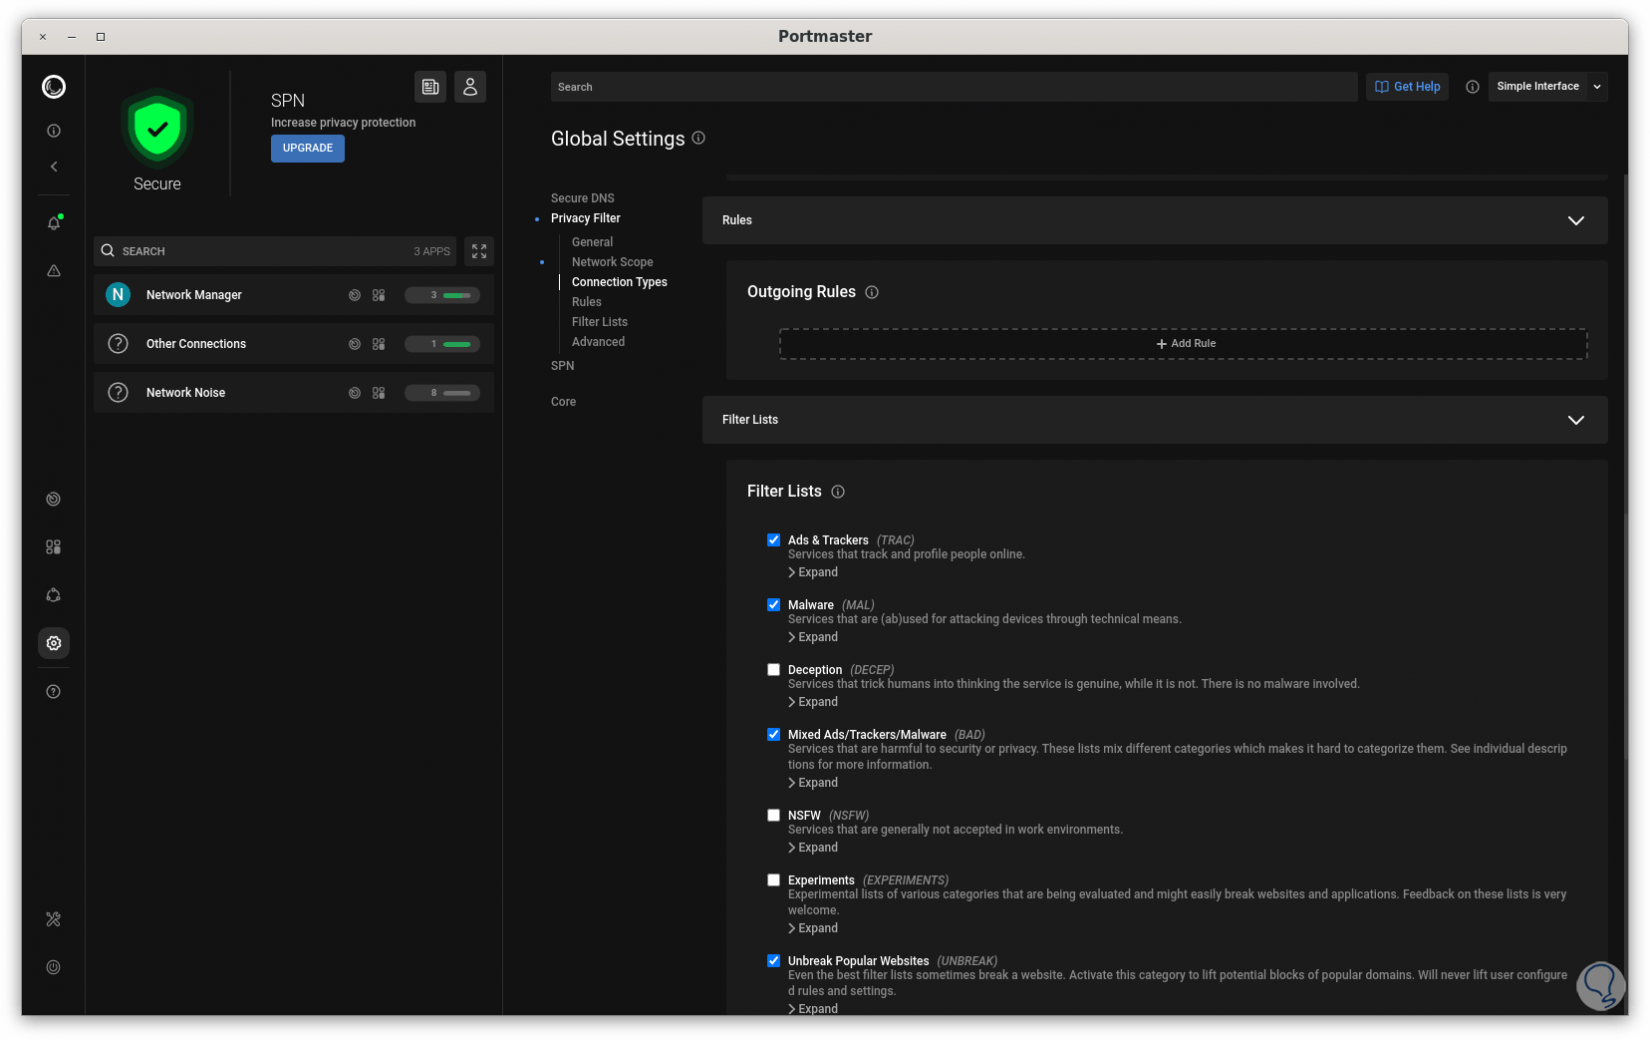This screenshot has width=1650, height=1040.
Task: Uncheck Unbreak Popular Websites checkbox
Action: 773,961
